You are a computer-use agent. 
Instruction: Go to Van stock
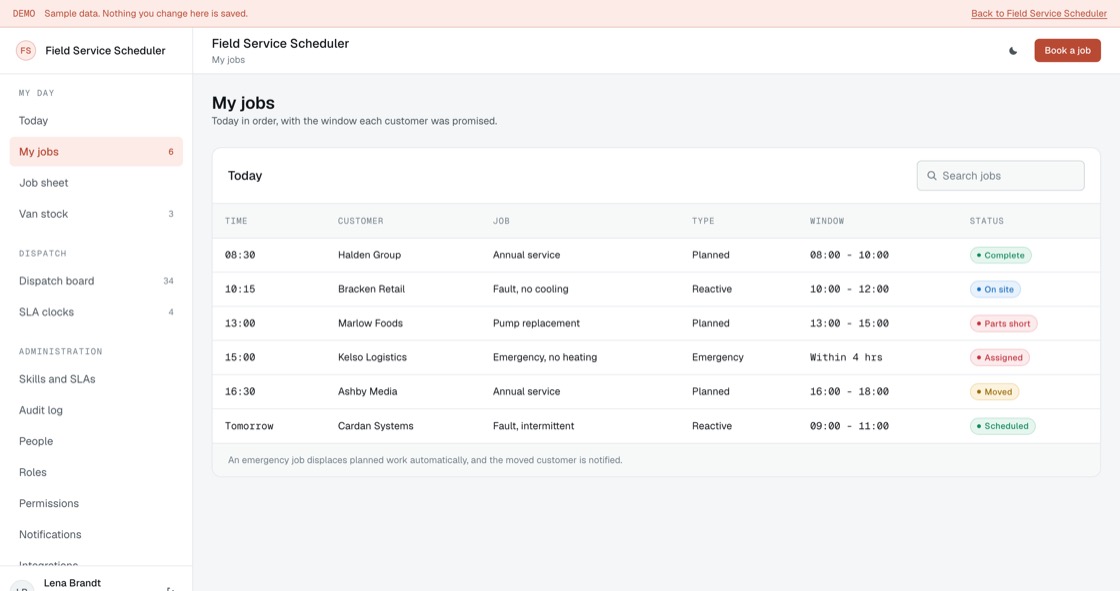(x=96, y=214)
